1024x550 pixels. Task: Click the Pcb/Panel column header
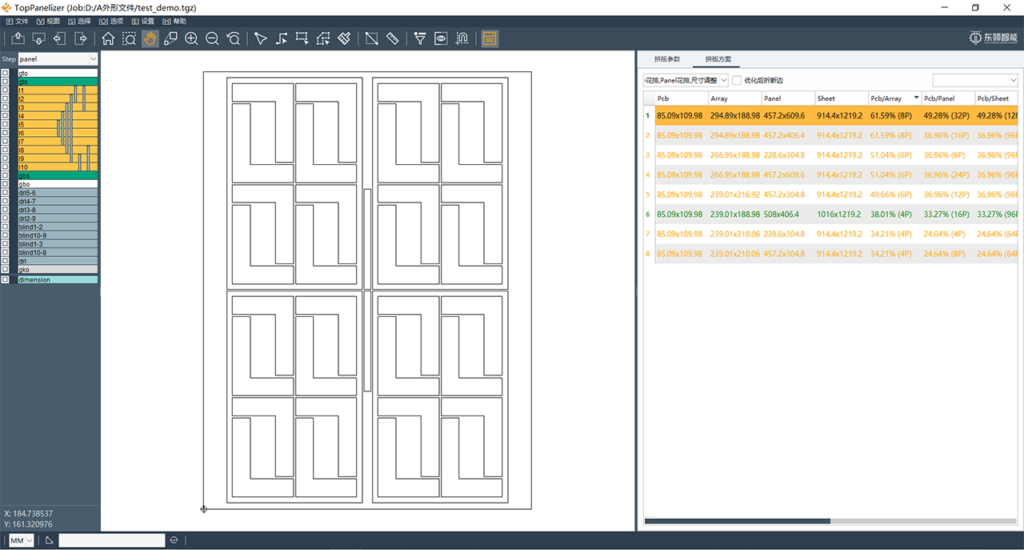click(949, 99)
